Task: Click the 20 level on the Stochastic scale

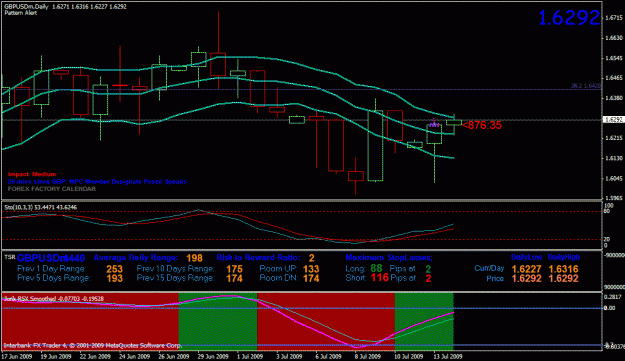Action: (607, 239)
